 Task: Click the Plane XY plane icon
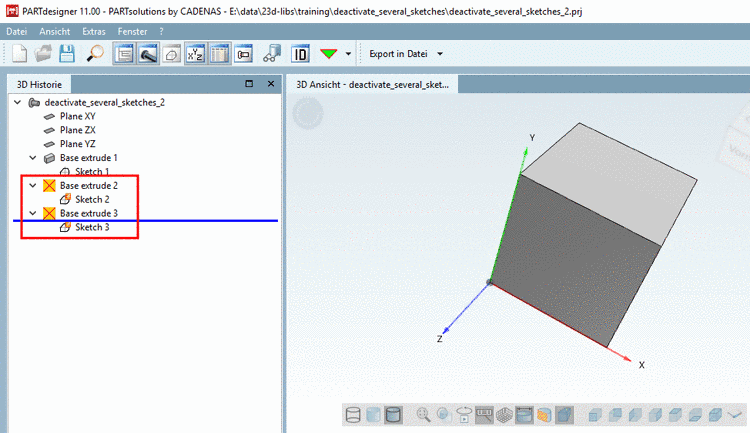pos(49,116)
